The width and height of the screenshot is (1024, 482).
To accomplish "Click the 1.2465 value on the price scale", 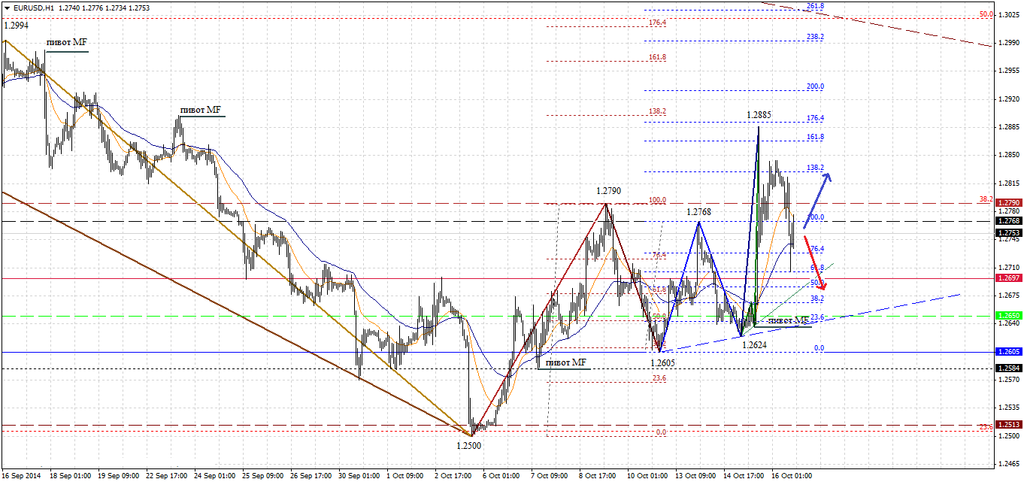I will click(x=1007, y=464).
